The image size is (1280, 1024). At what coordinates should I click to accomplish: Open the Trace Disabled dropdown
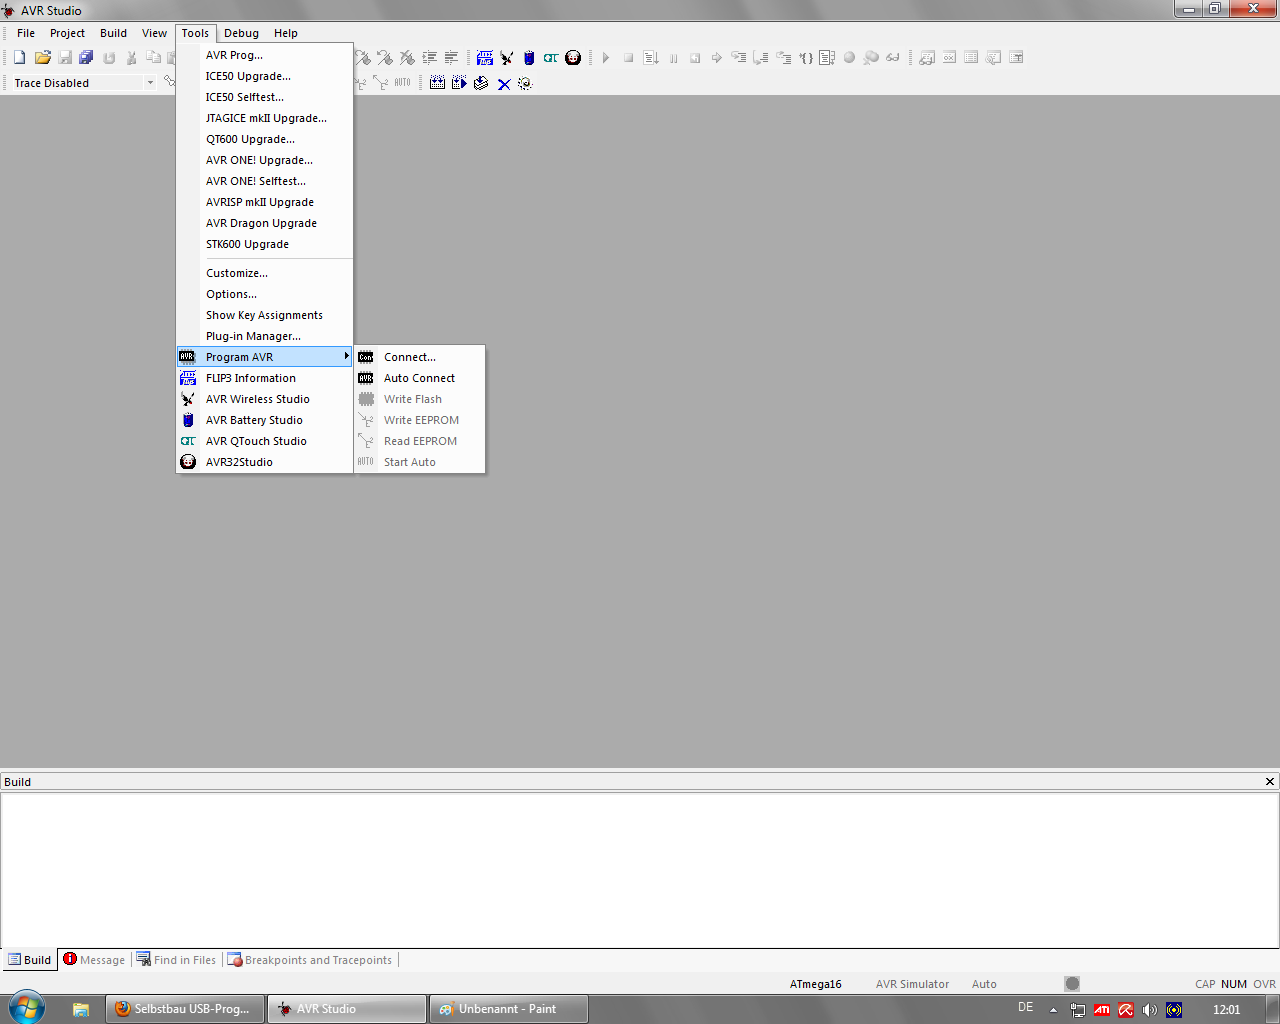150,83
